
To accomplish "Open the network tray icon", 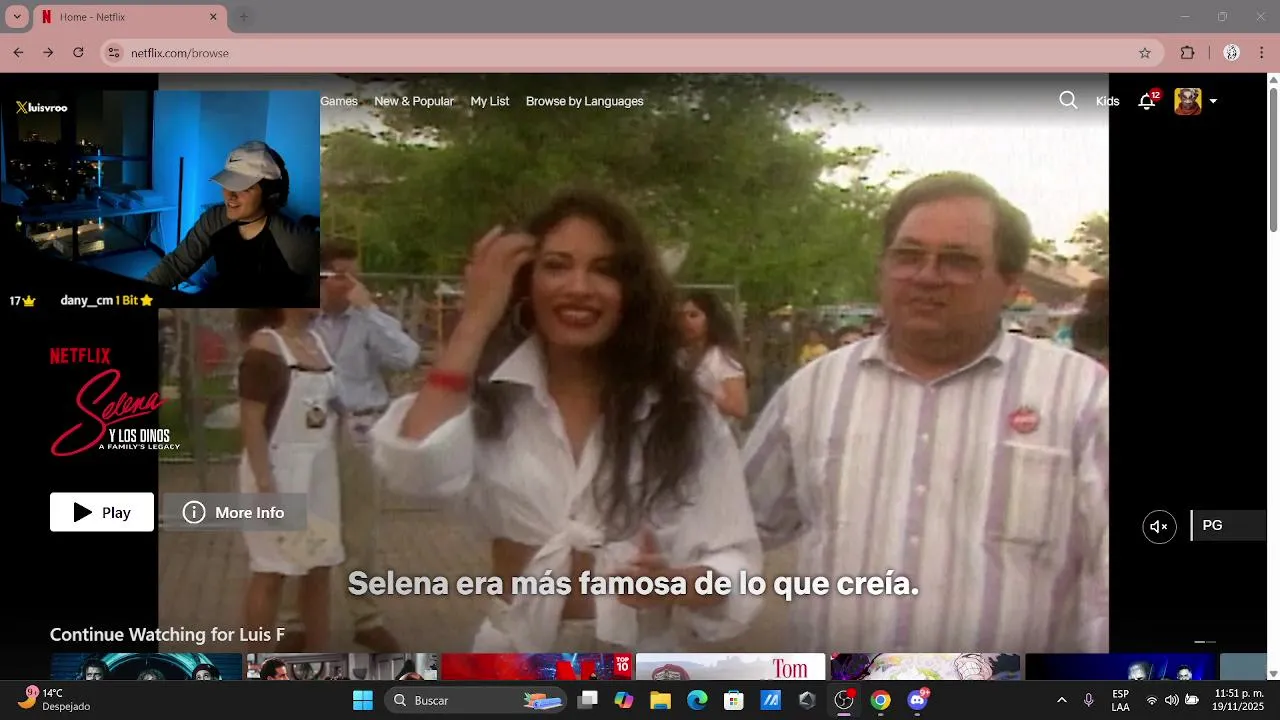I will tap(1152, 700).
